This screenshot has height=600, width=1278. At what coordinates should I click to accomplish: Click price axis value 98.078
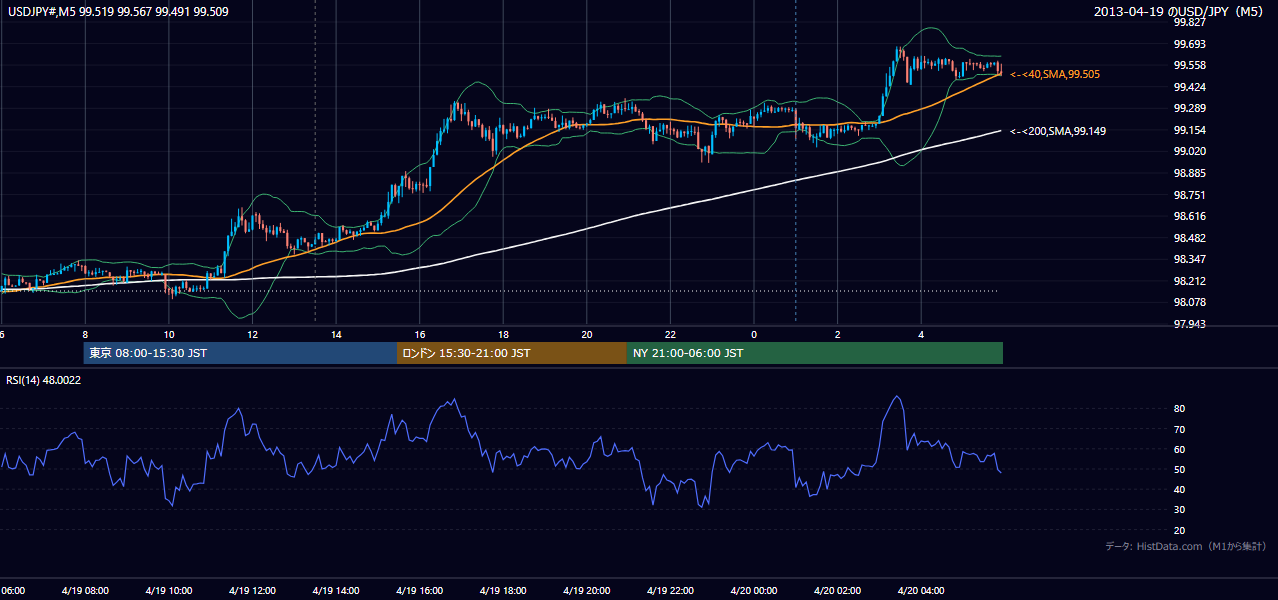(x=1188, y=302)
